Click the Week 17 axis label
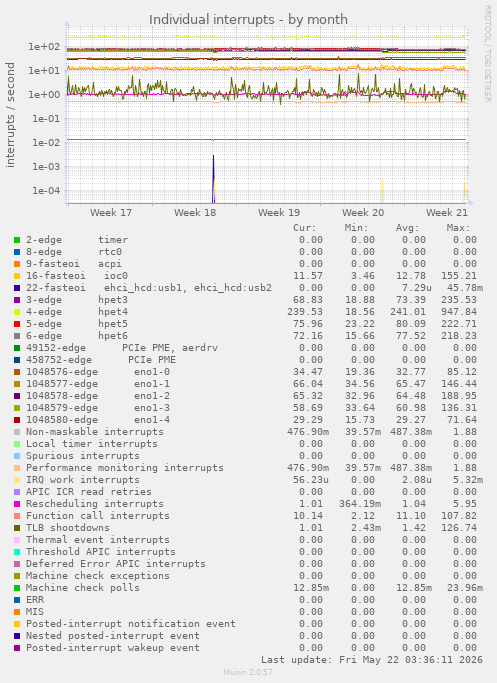This screenshot has width=497, height=683. coord(111,213)
